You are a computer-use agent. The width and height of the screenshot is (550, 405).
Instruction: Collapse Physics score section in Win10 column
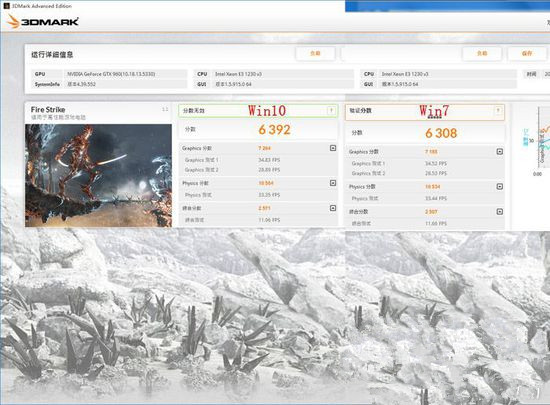click(333, 183)
